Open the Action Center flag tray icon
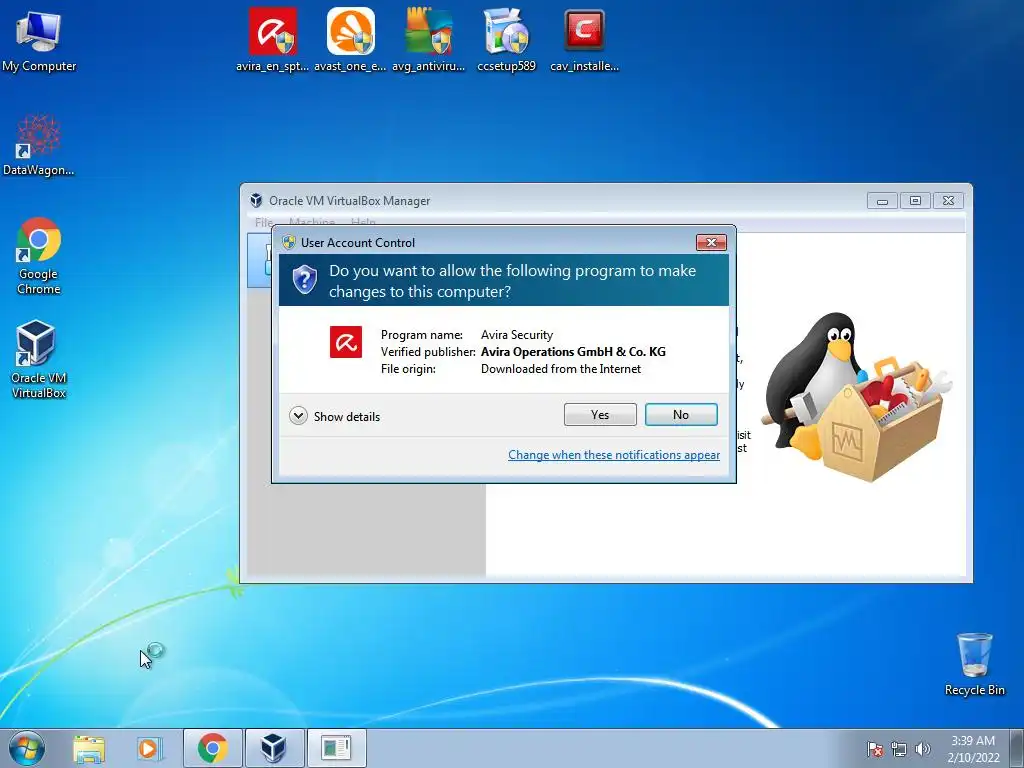This screenshot has height=768, width=1024. click(x=875, y=749)
